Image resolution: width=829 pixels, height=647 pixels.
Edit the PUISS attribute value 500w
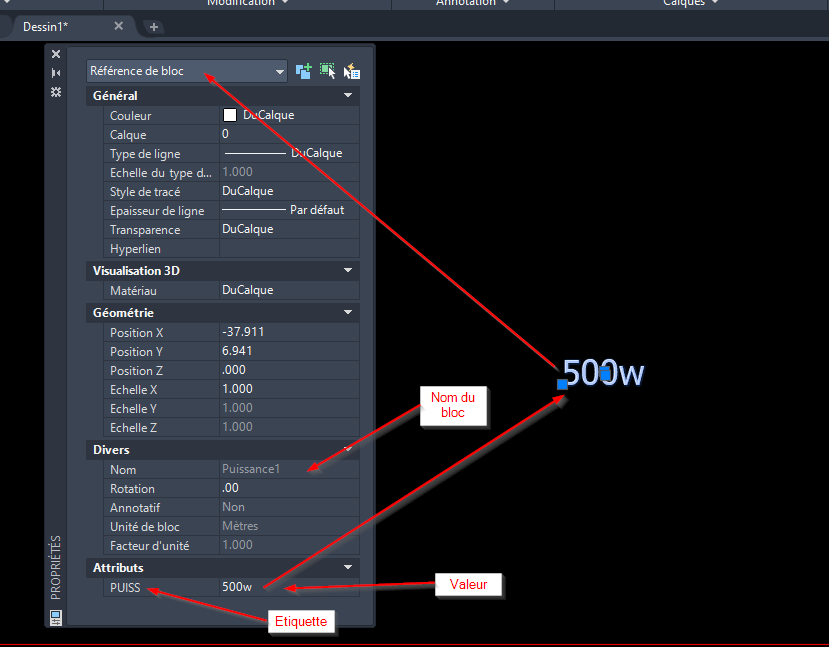tap(289, 587)
